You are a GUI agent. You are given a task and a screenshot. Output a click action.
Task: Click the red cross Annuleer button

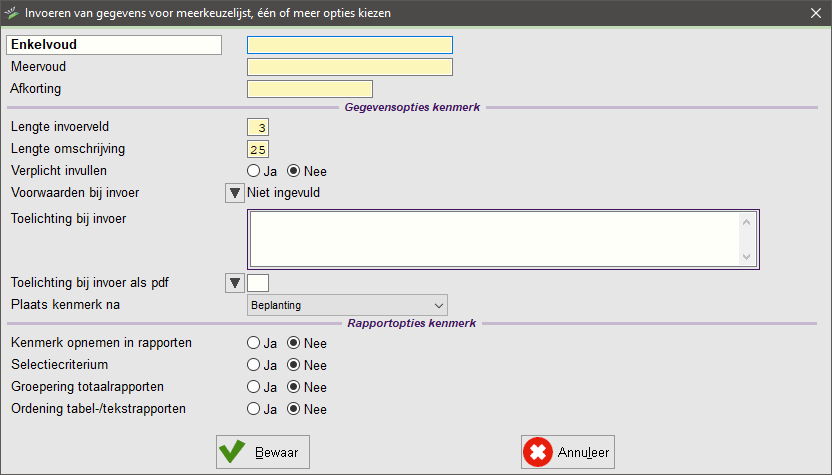567,452
